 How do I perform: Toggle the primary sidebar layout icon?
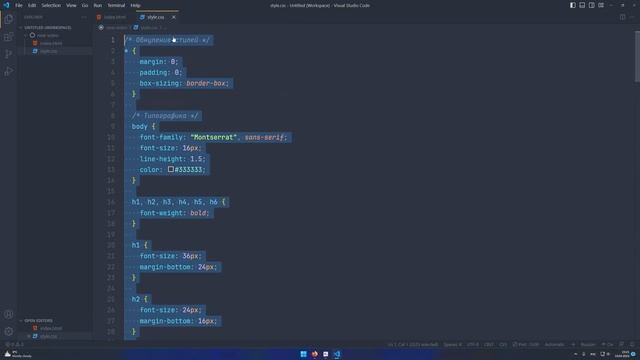point(573,5)
